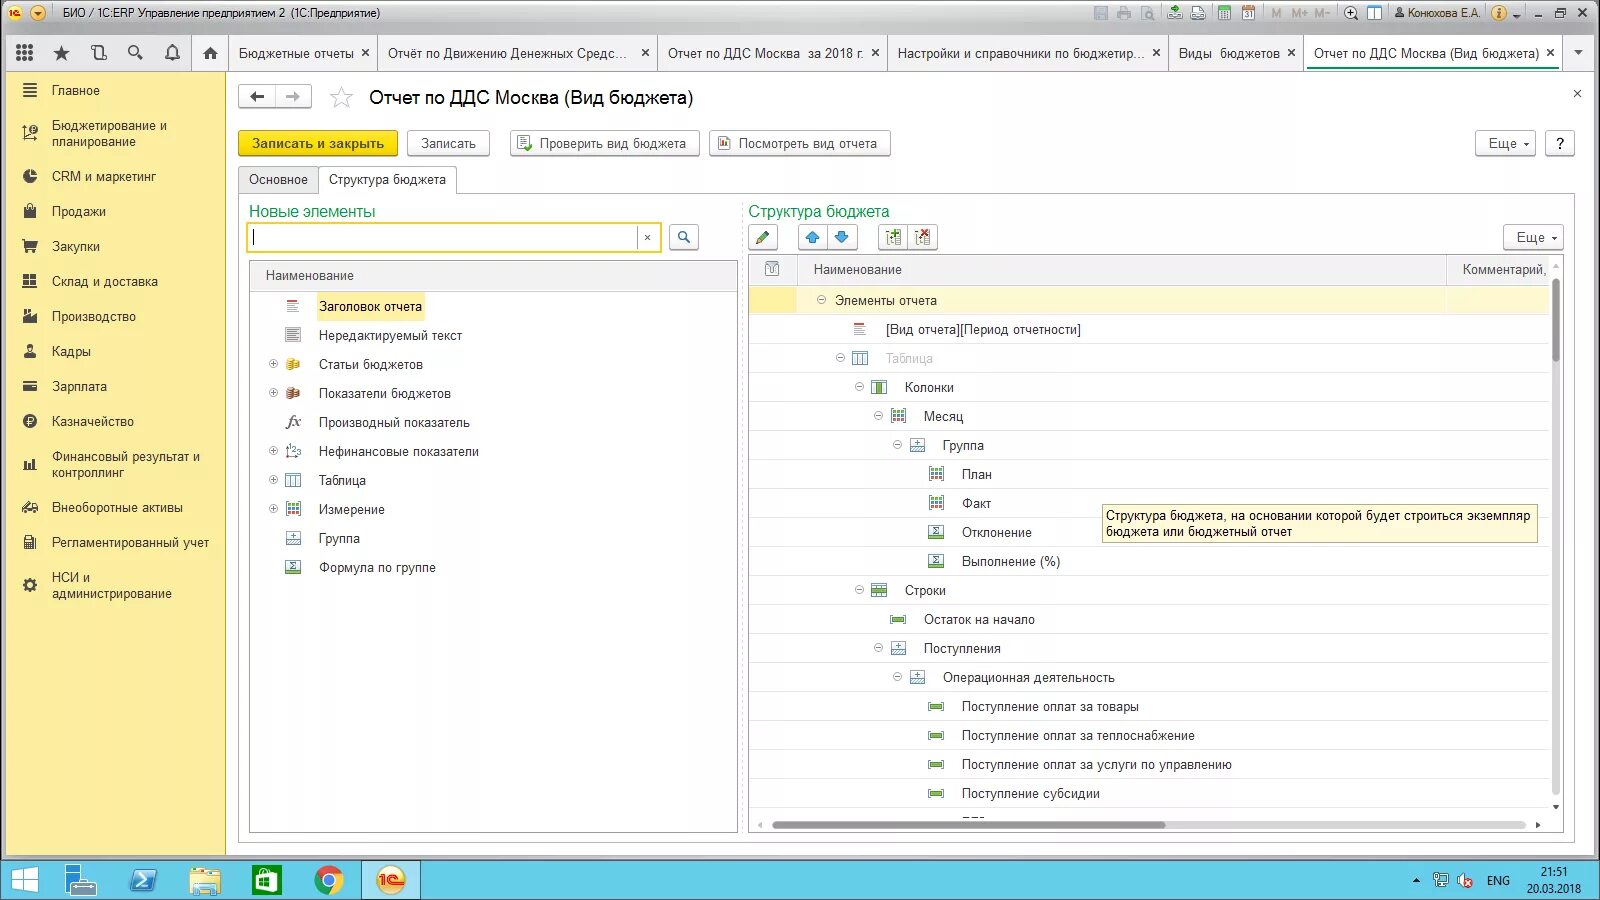Select Заголовок отчета in Новые элементы
The width and height of the screenshot is (1600, 900).
tap(370, 306)
